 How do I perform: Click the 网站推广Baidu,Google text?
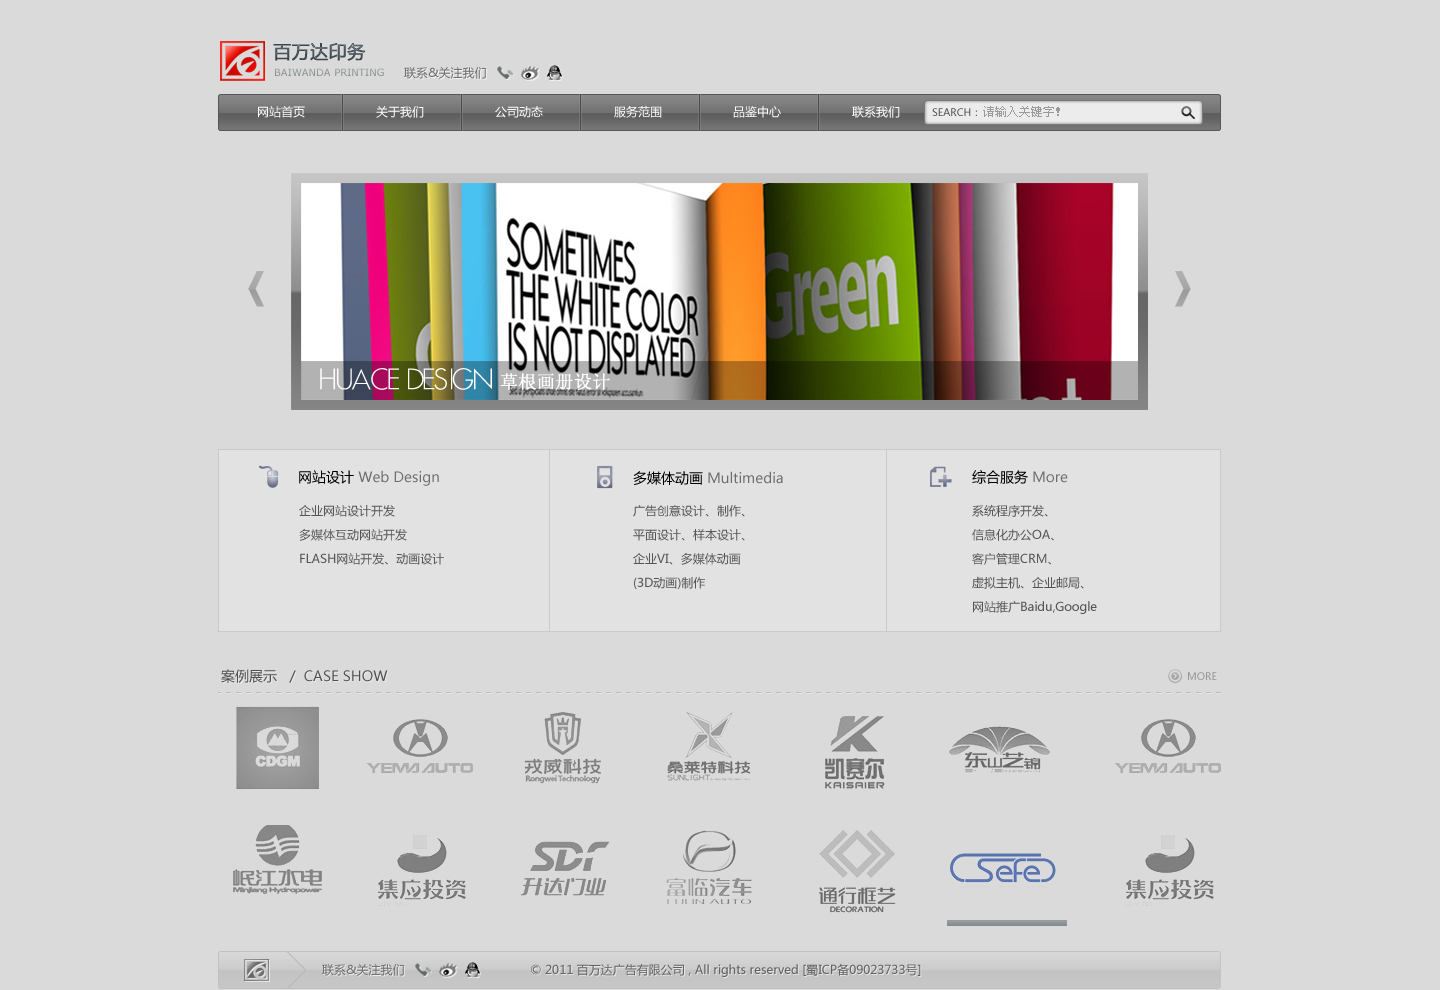1034,607
